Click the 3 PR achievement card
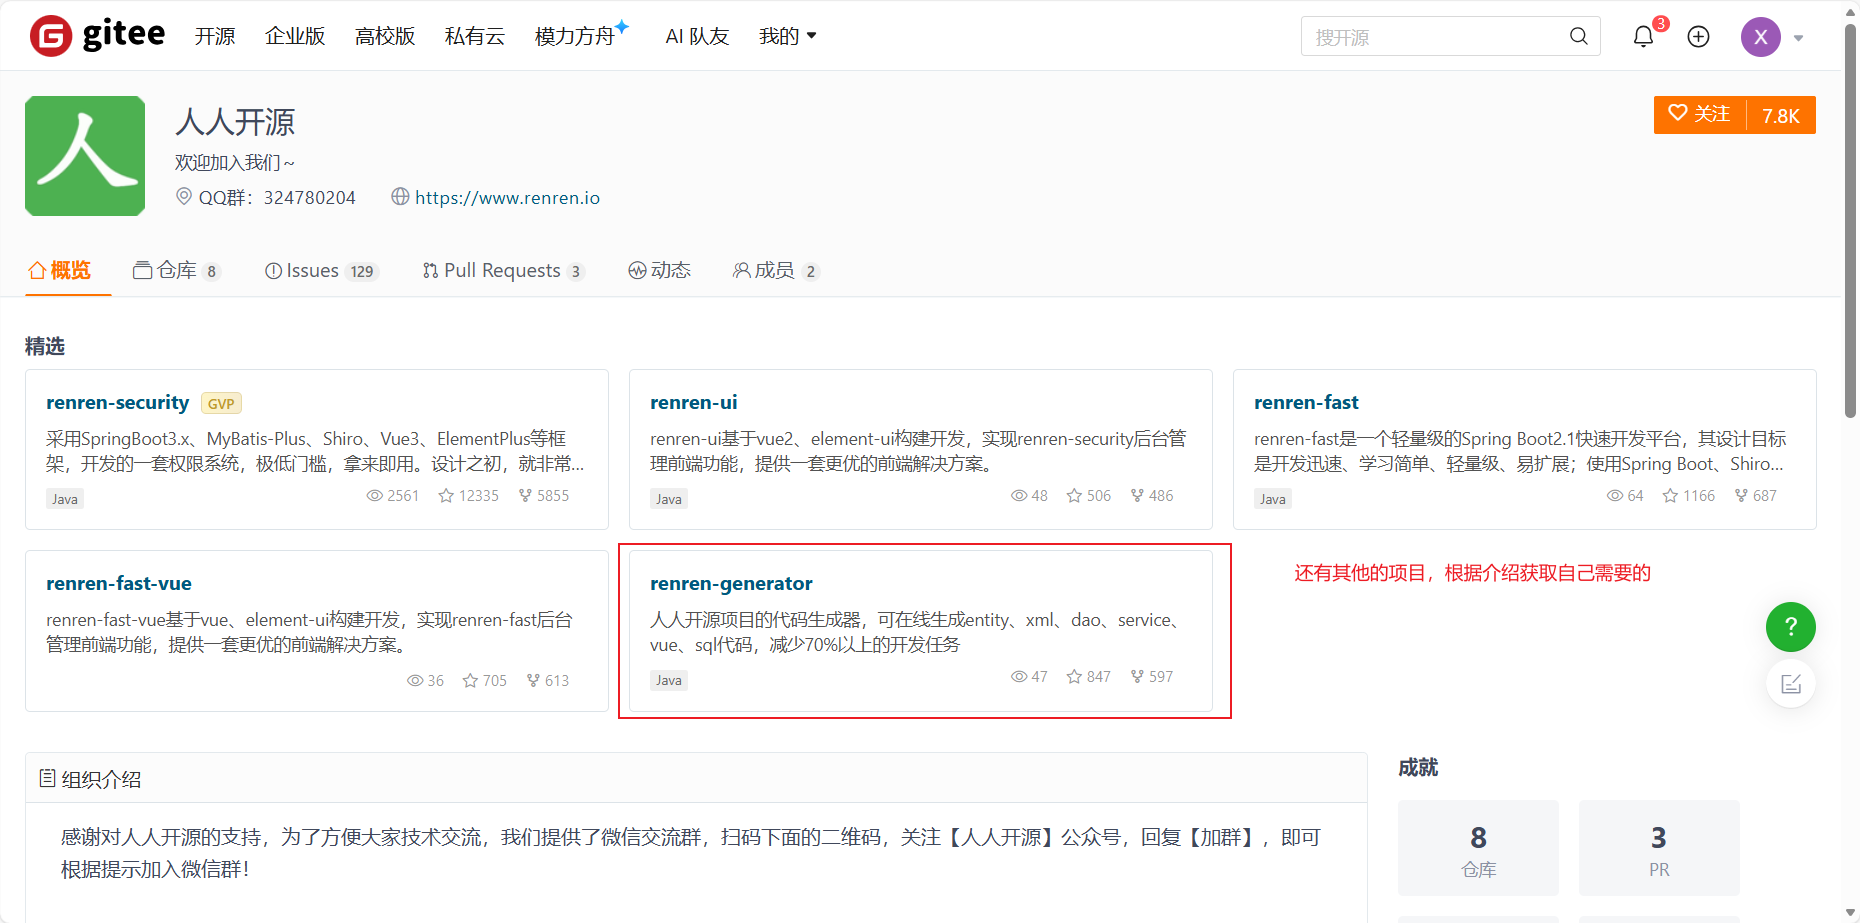The width and height of the screenshot is (1860, 923). (1659, 848)
